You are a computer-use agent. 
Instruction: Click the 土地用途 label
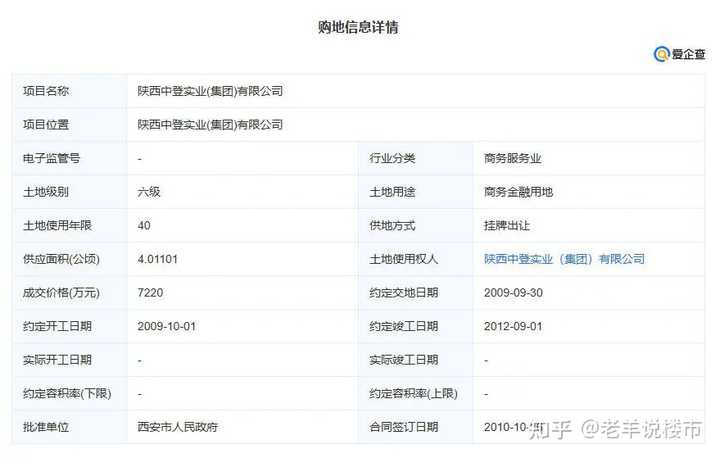coord(392,192)
